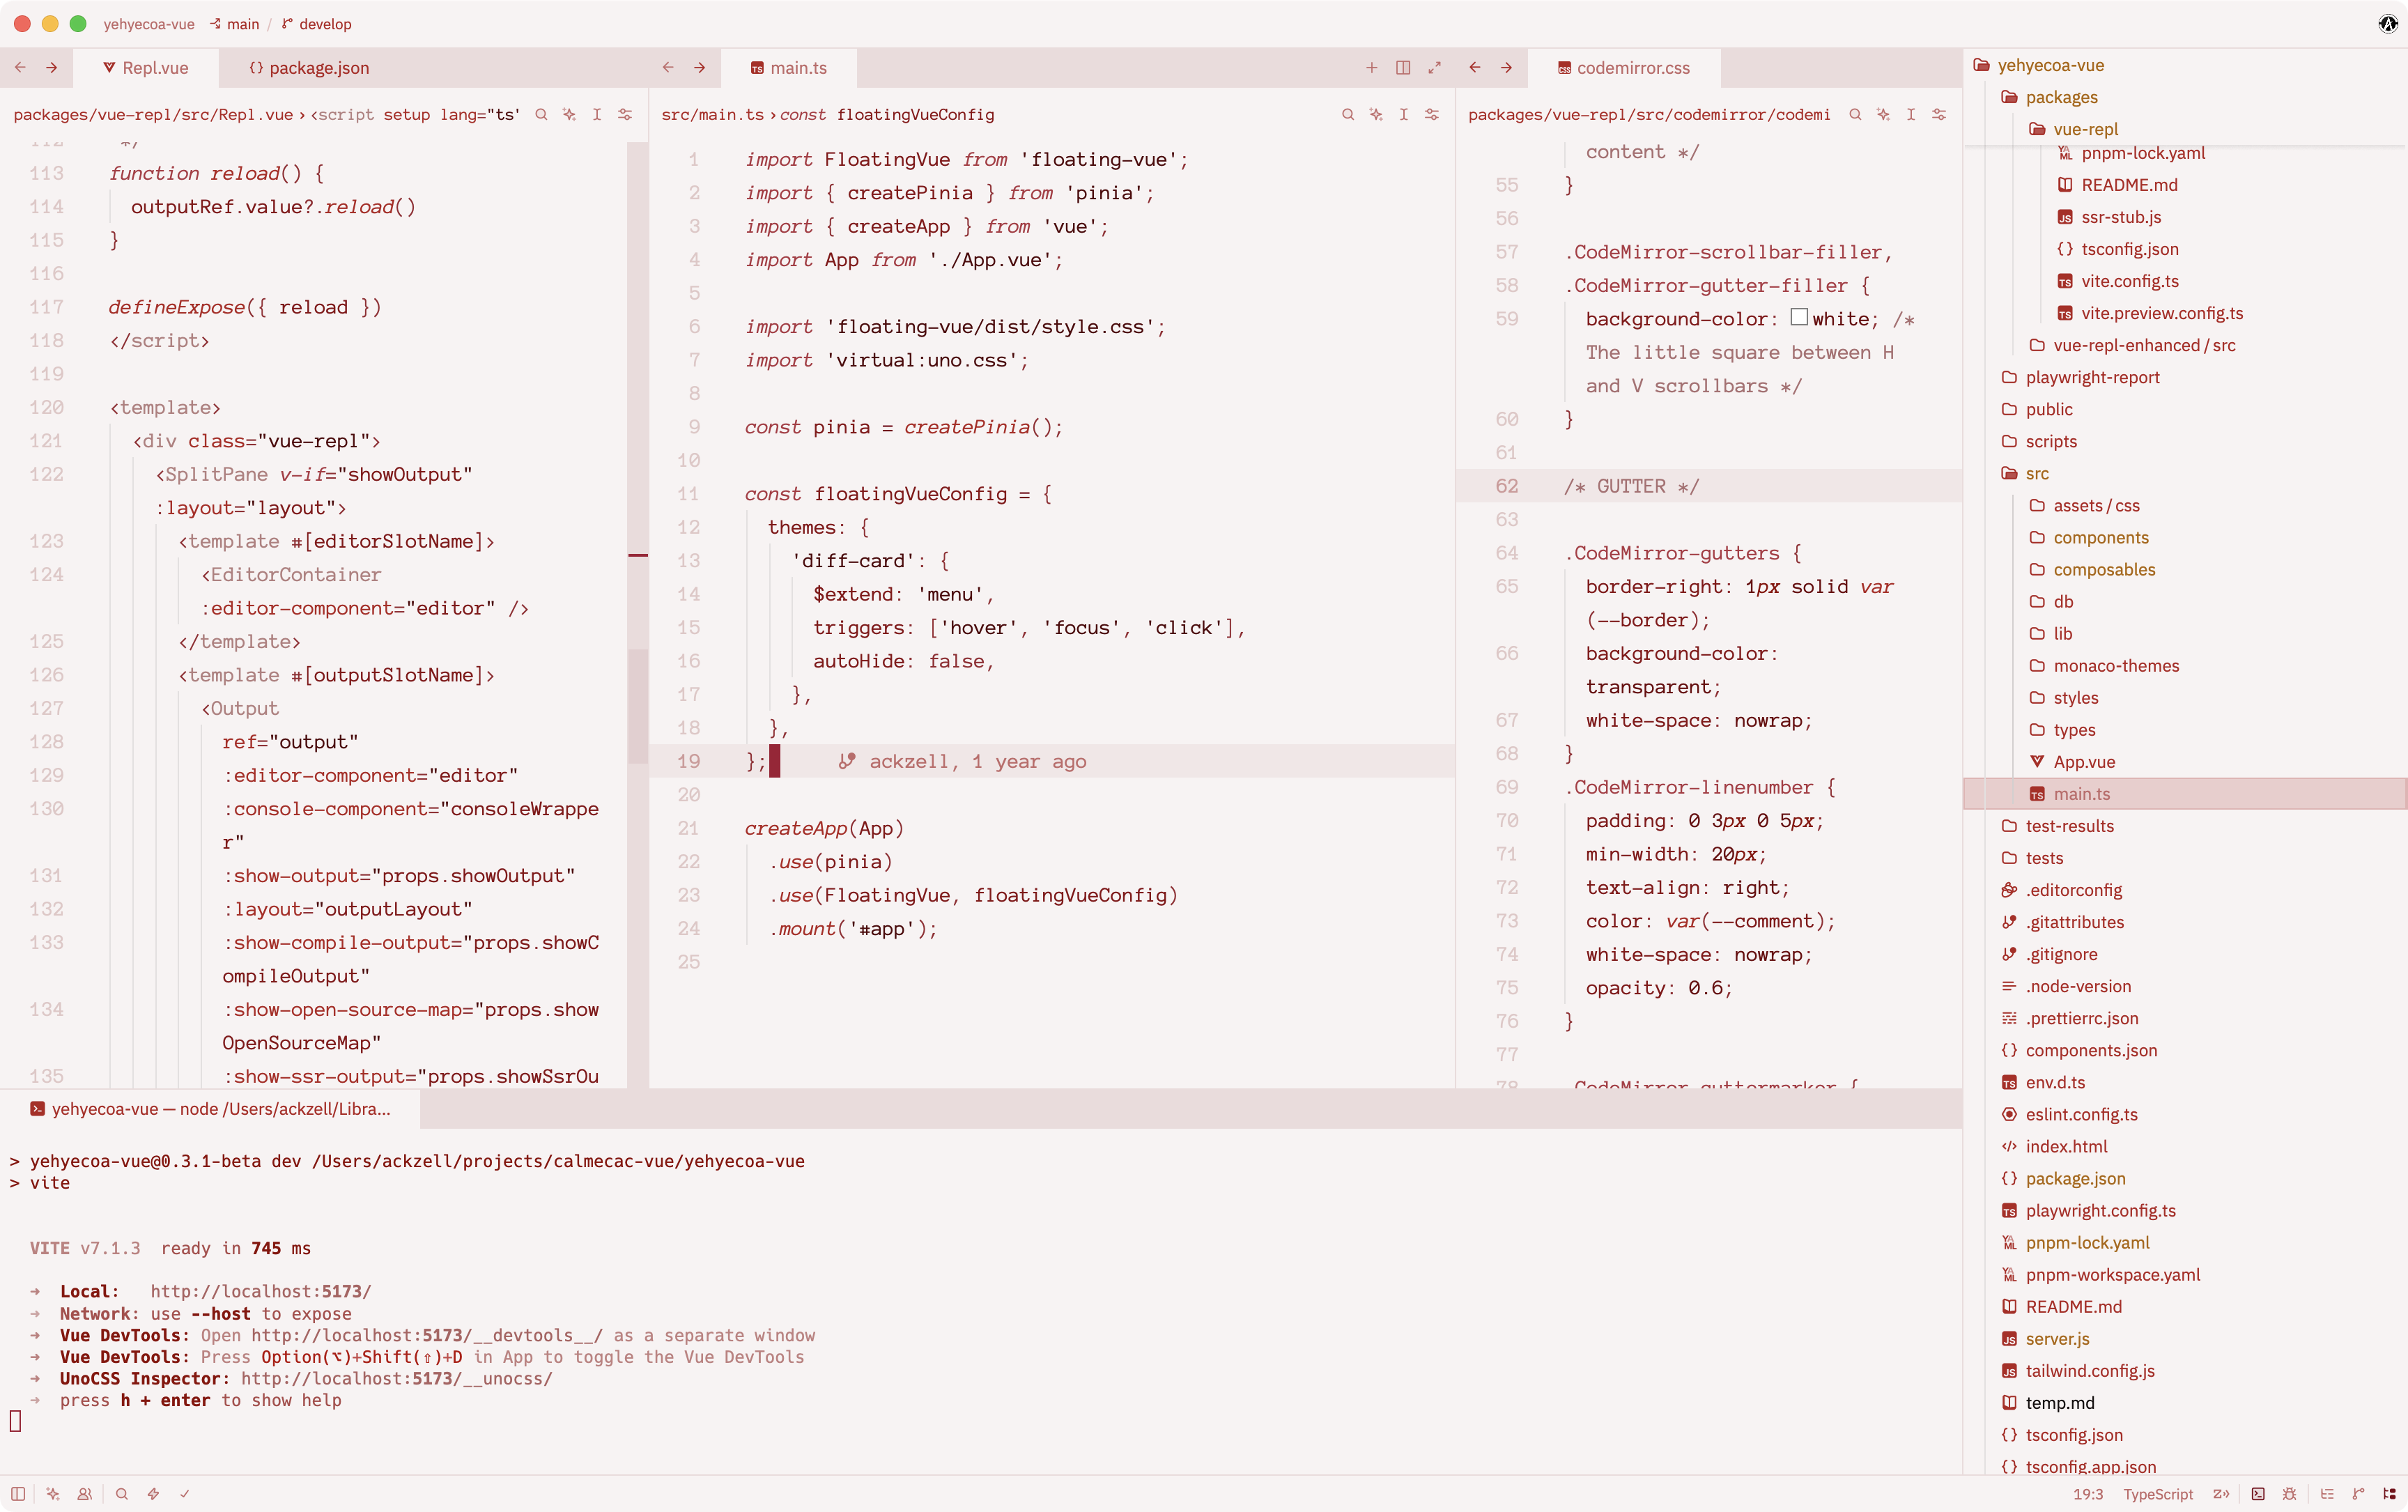Open project search magnifier in status bar
The width and height of the screenshot is (2408, 1512).
click(122, 1494)
